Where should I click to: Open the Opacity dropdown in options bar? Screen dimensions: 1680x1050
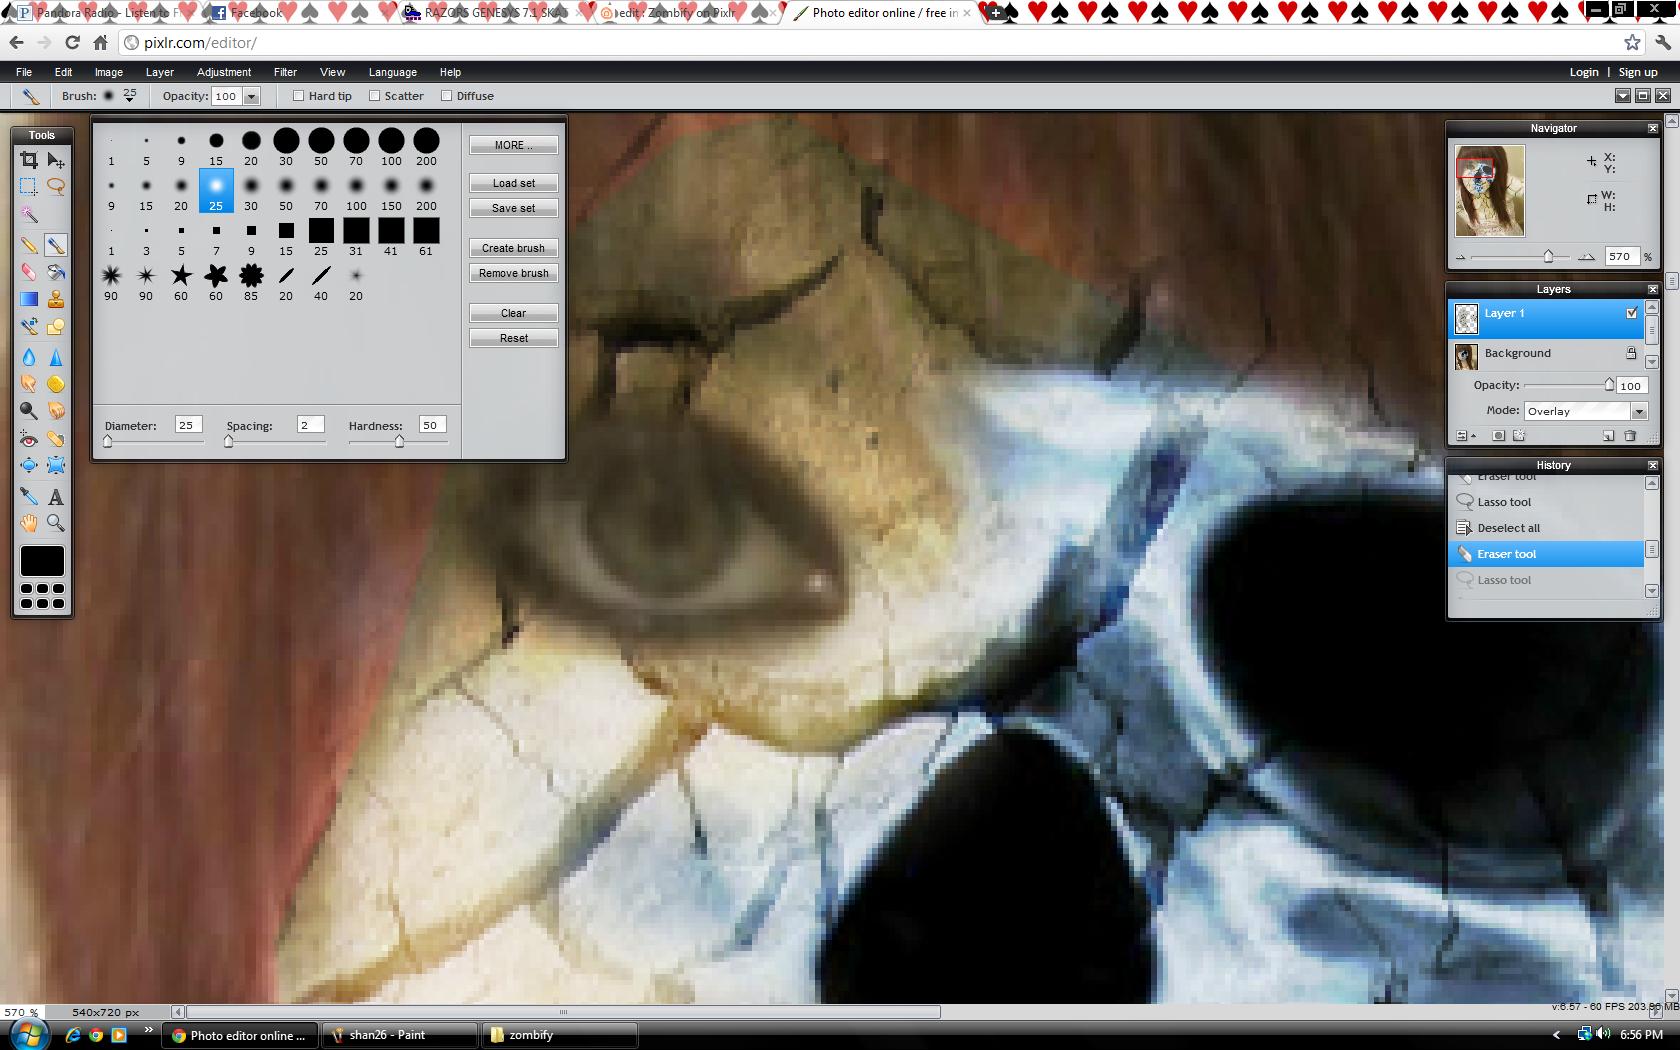tap(252, 97)
